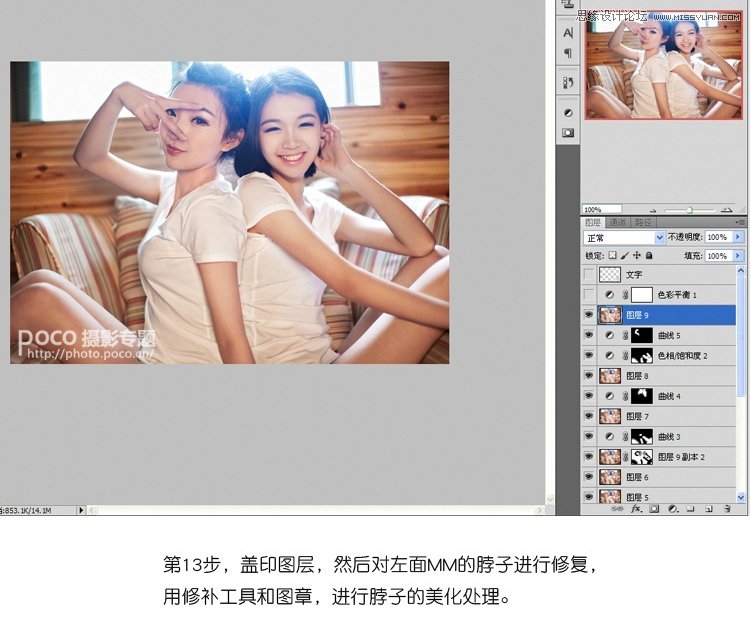
Task: Enable lock image pixels brush icon
Action: (624, 255)
